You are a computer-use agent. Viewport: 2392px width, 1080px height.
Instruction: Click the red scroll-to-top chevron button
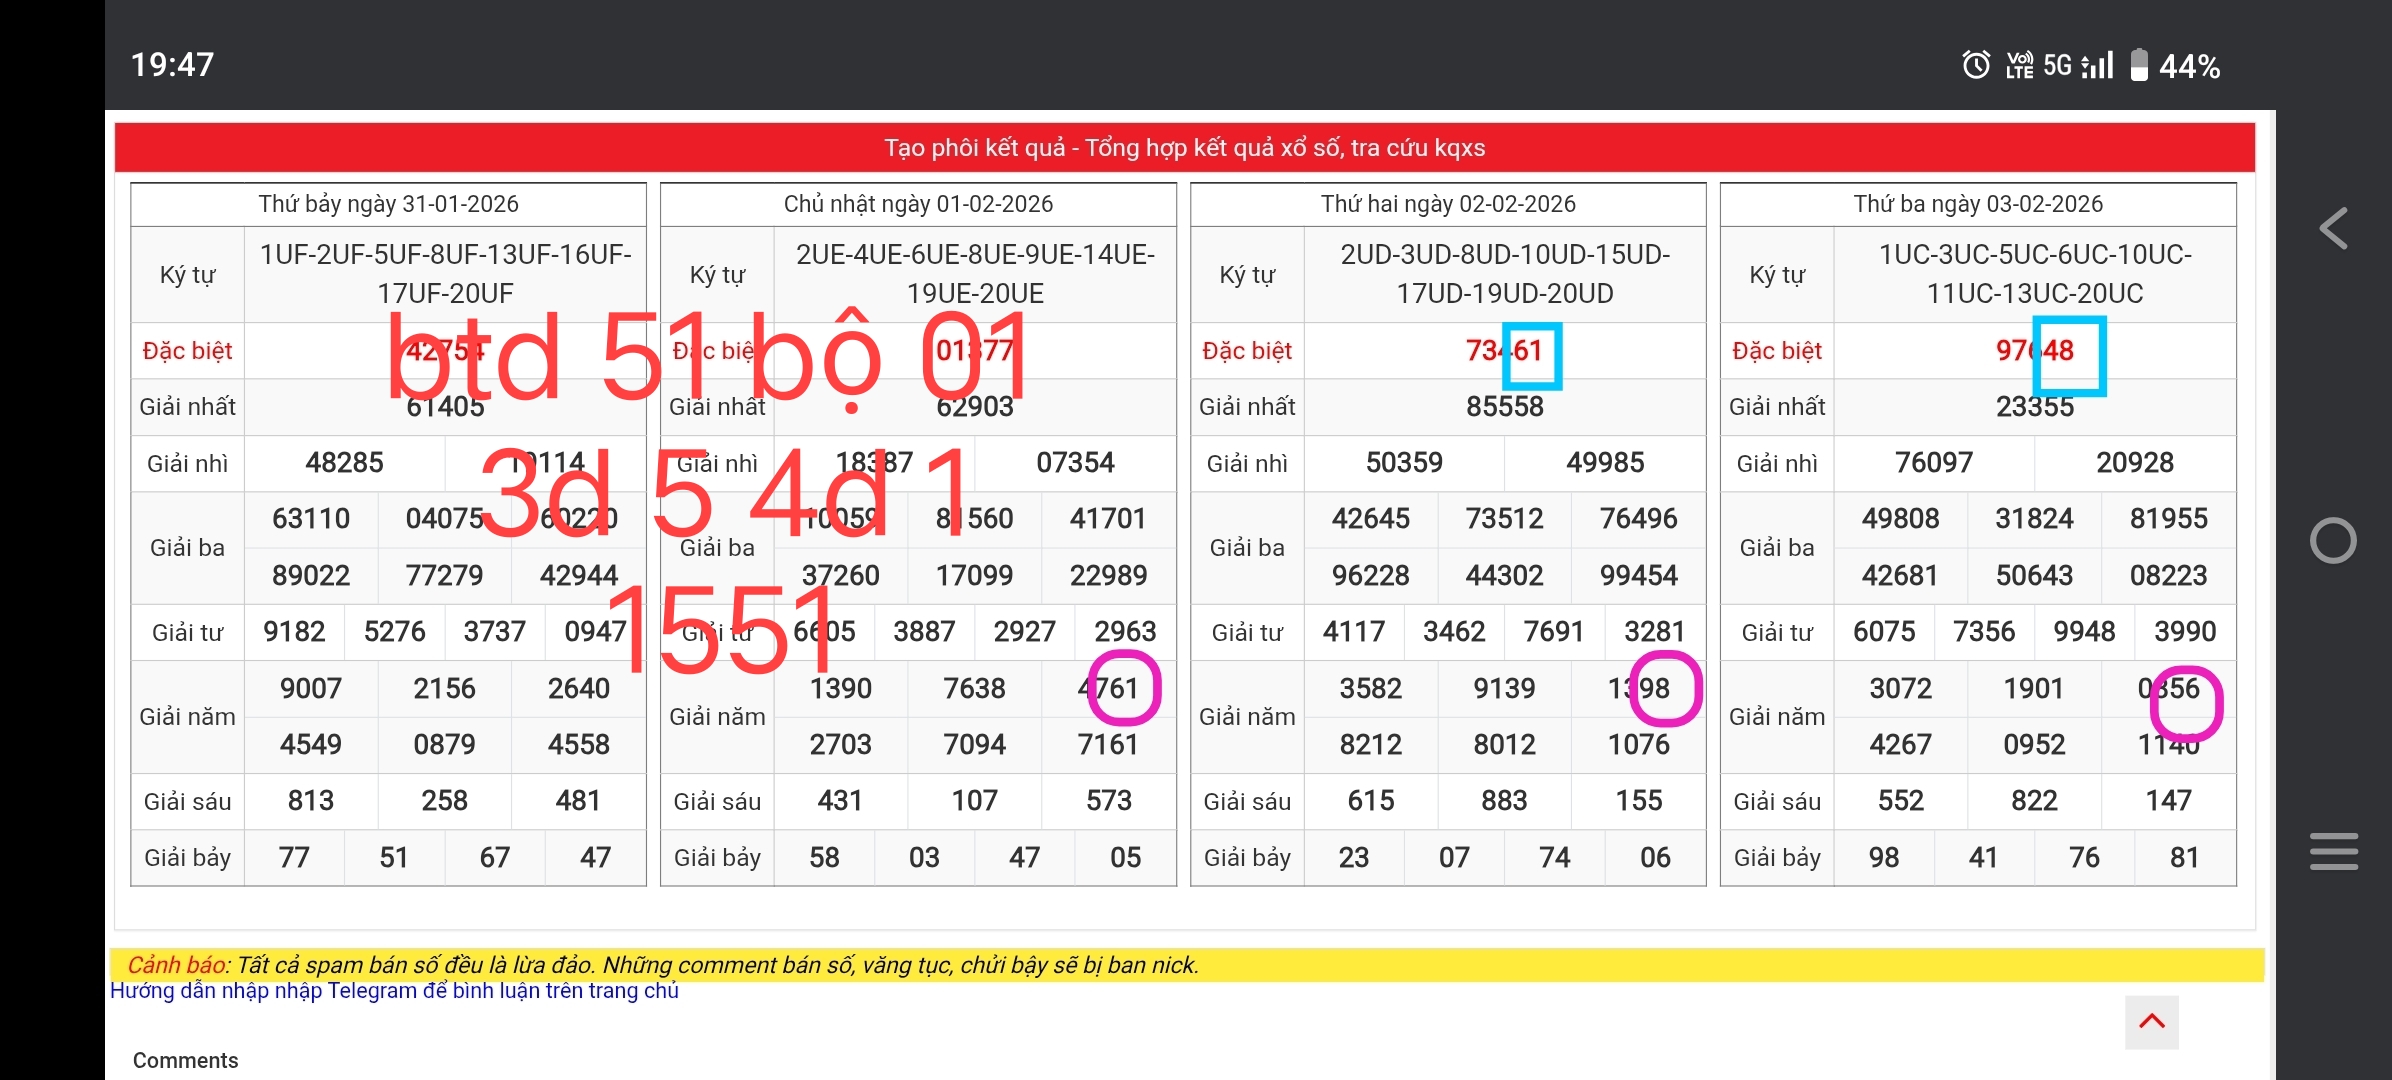click(x=2151, y=1022)
